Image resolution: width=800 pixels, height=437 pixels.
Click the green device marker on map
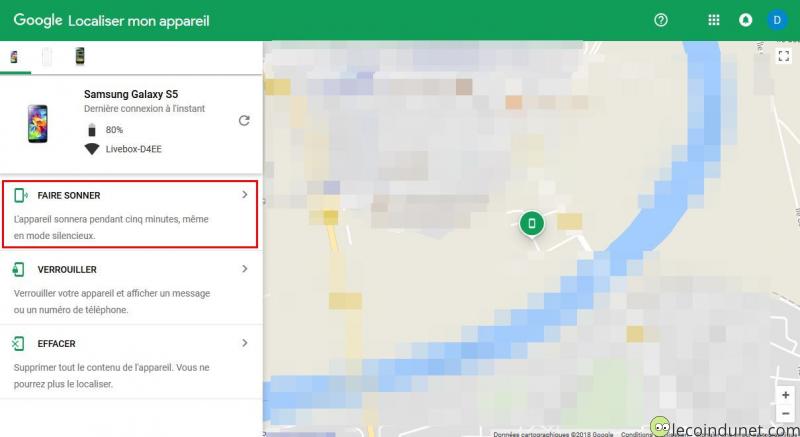(x=532, y=224)
